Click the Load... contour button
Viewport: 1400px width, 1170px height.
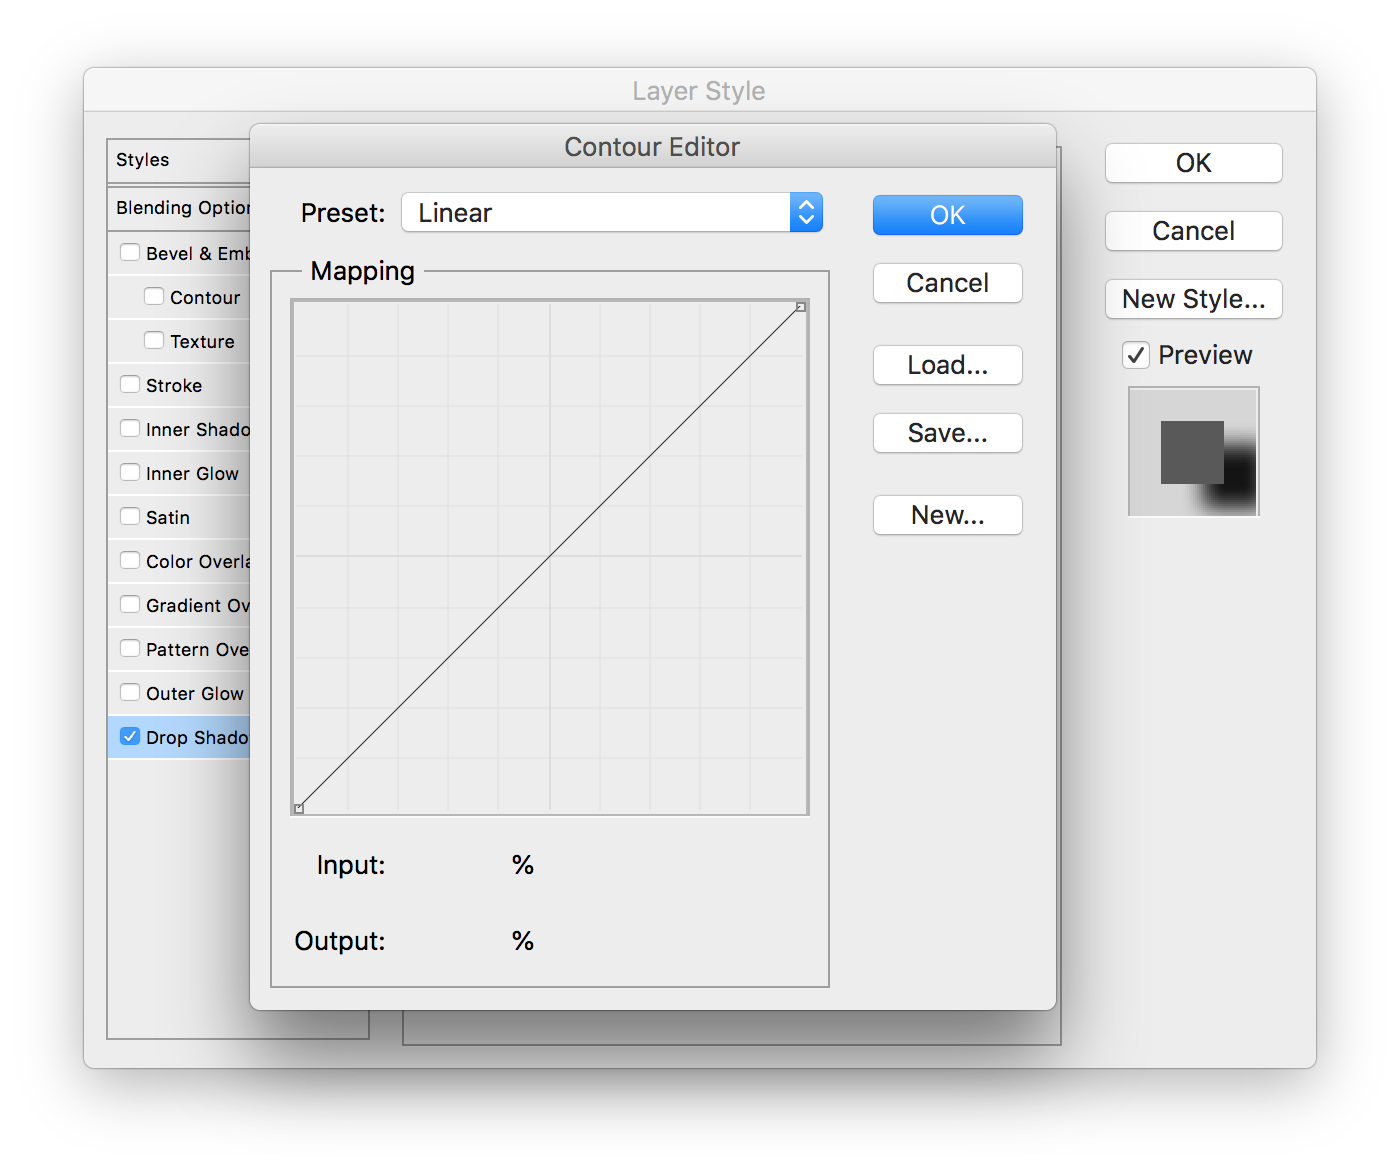[947, 365]
